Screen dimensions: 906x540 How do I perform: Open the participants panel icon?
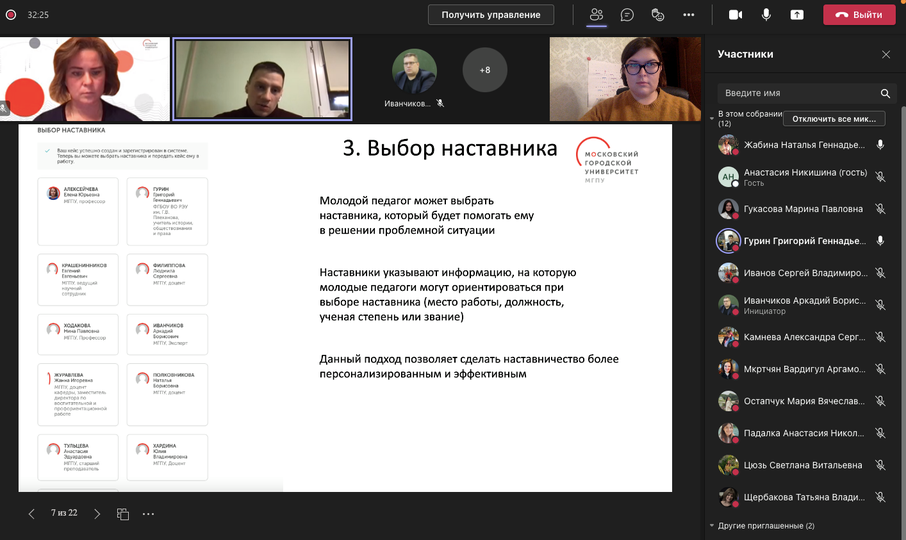pos(596,15)
